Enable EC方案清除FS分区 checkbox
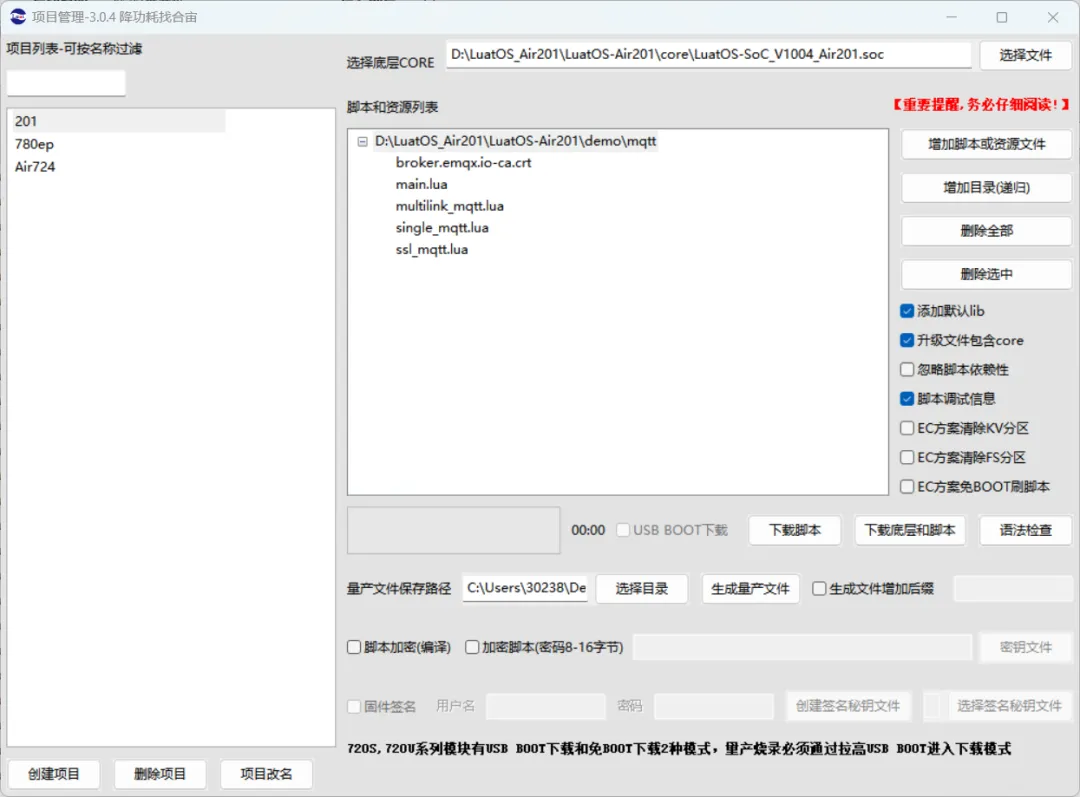 (907, 457)
